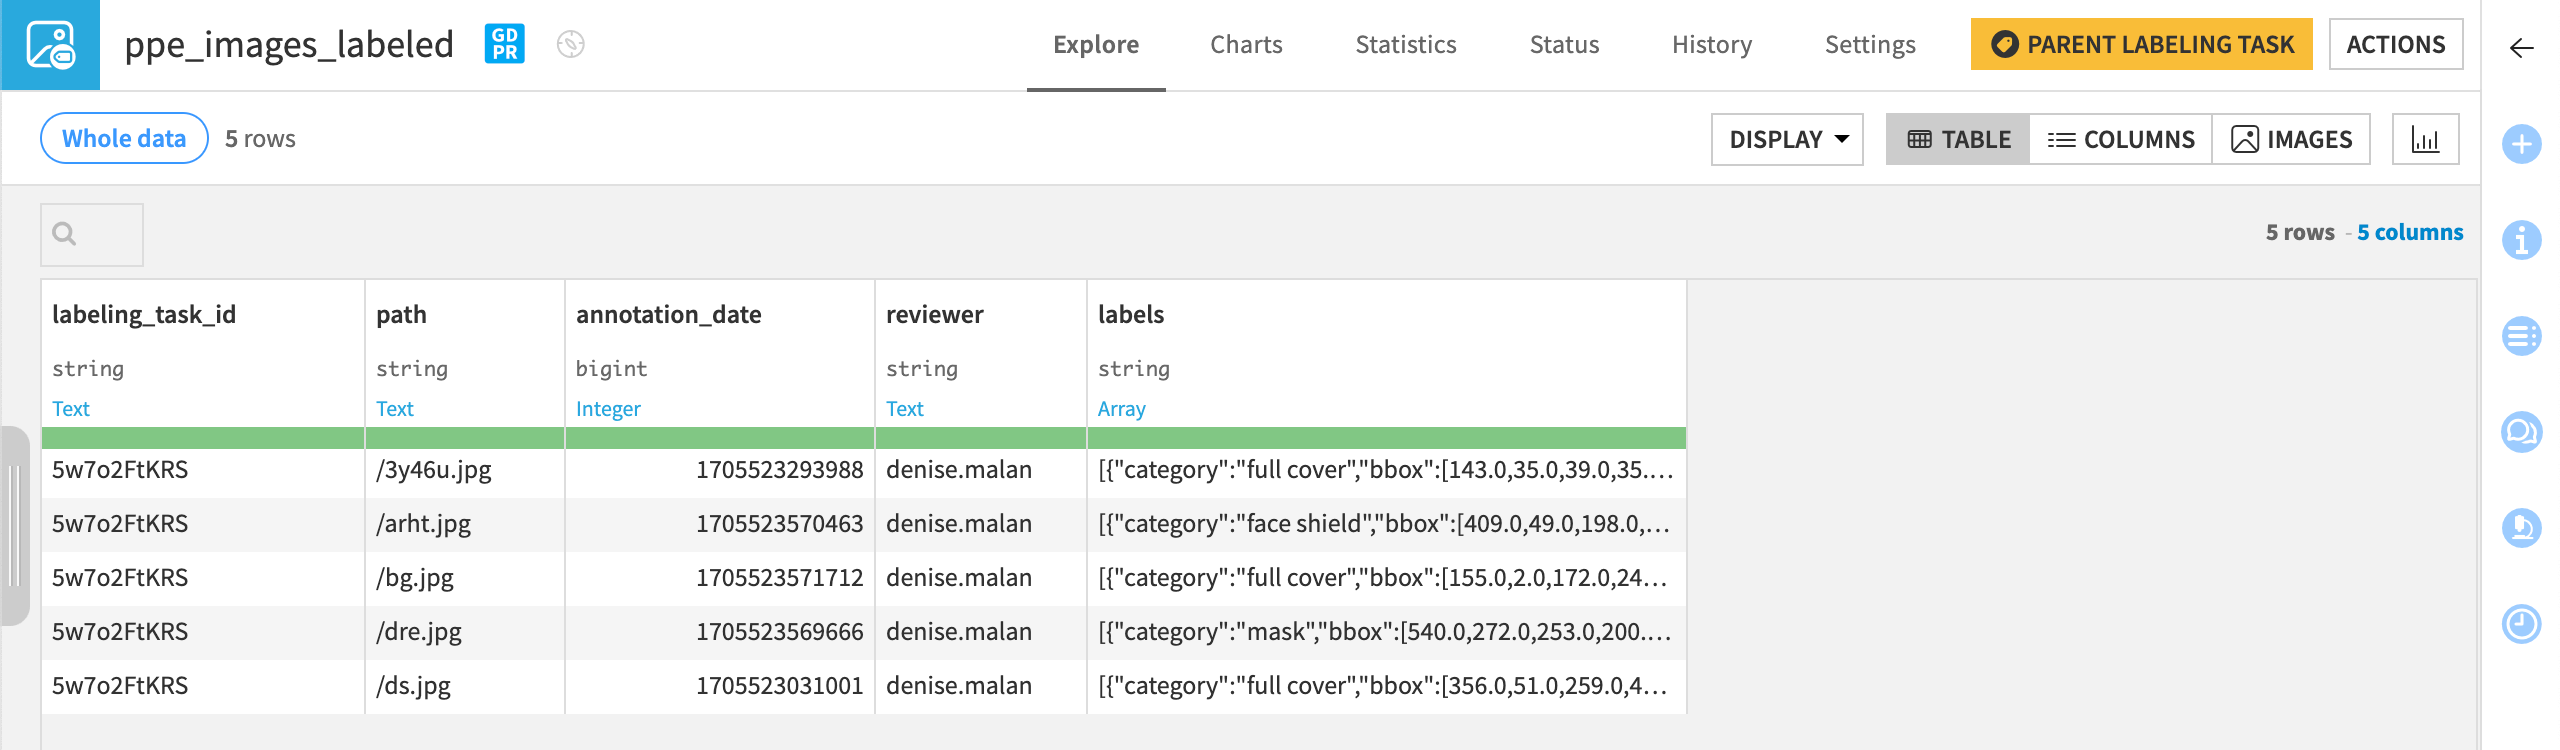Click the plus icon in right sidebar

pos(2521,144)
